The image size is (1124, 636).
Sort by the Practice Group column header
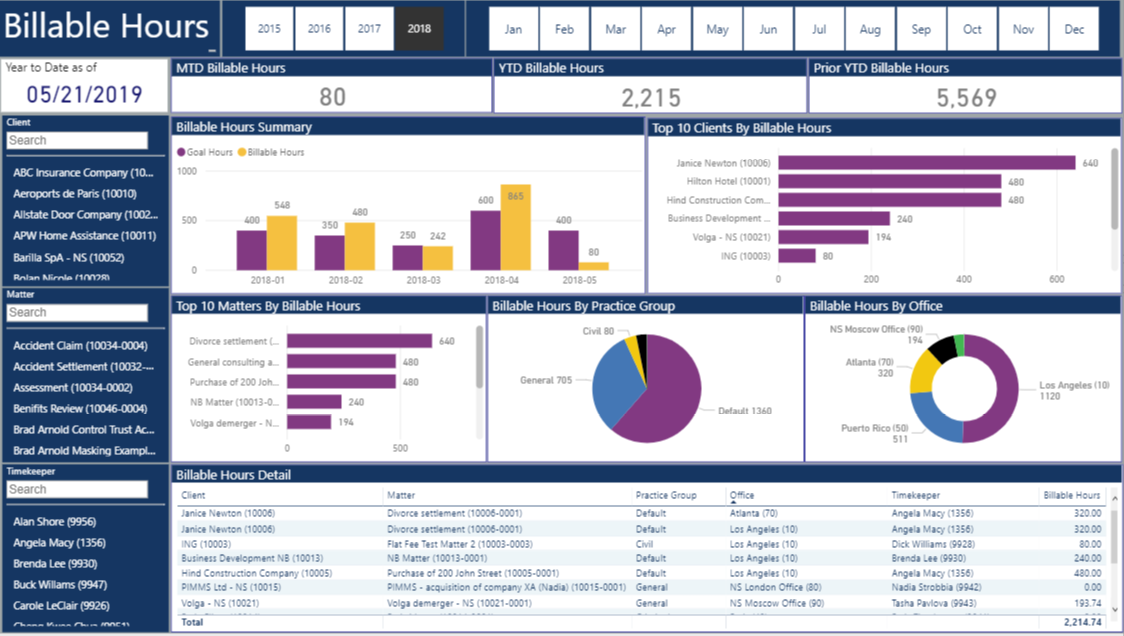[666, 495]
